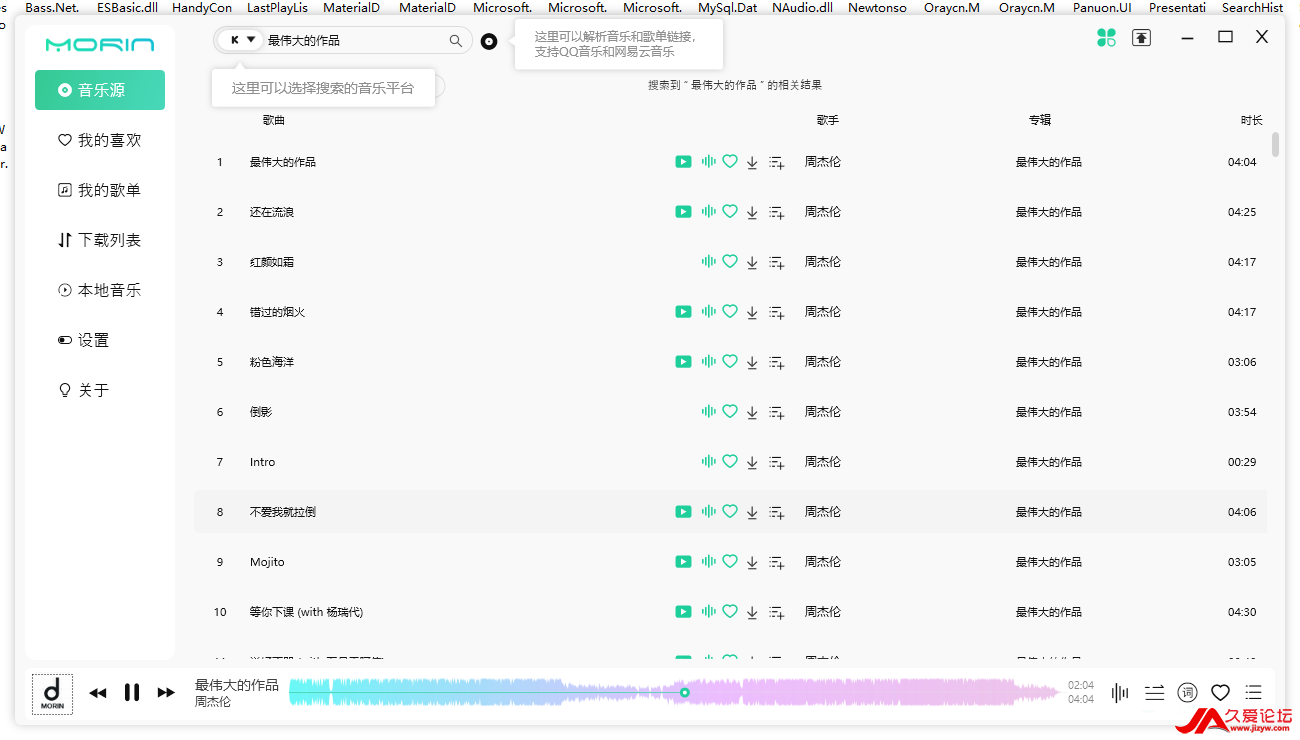Favorite the song 不爱我就拉倒

click(730, 512)
